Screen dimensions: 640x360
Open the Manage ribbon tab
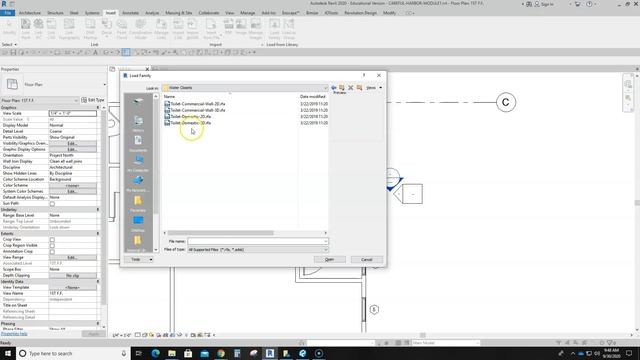click(247, 13)
